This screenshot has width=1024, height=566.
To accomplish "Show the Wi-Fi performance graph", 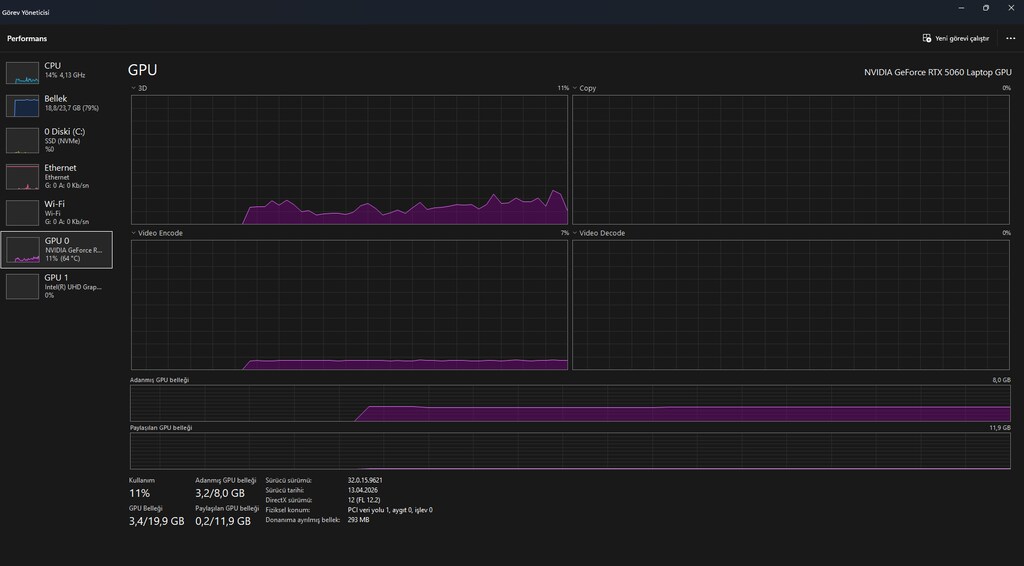I will (x=57, y=212).
